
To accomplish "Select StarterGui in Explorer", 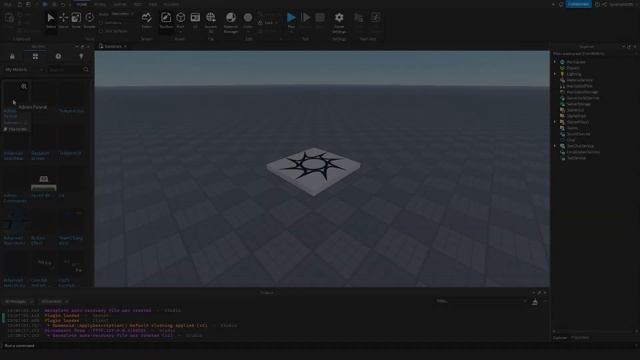I will (575, 110).
